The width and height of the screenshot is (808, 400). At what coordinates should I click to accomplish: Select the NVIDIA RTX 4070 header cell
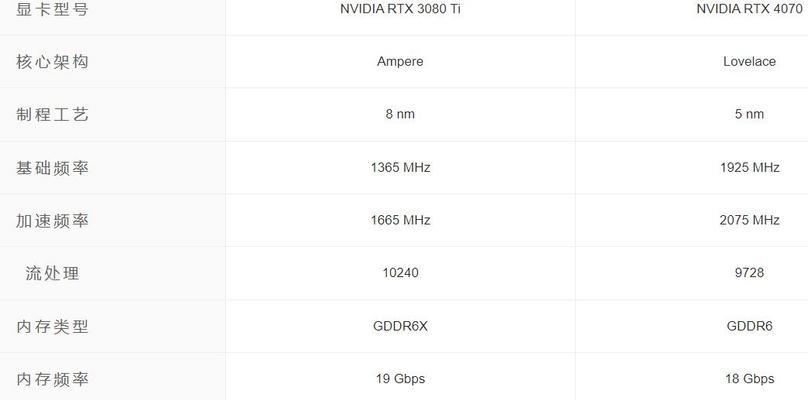coord(749,9)
